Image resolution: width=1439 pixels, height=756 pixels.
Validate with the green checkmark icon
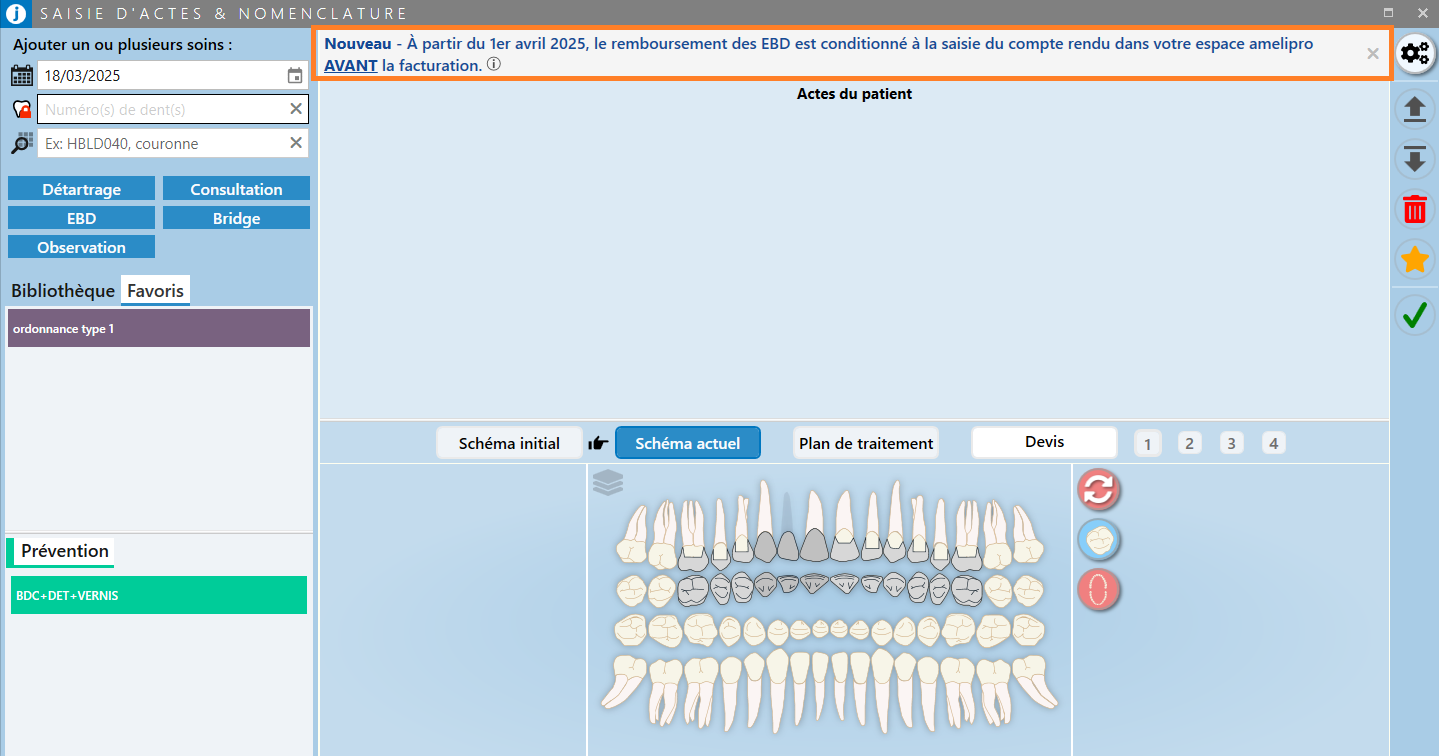click(1414, 316)
